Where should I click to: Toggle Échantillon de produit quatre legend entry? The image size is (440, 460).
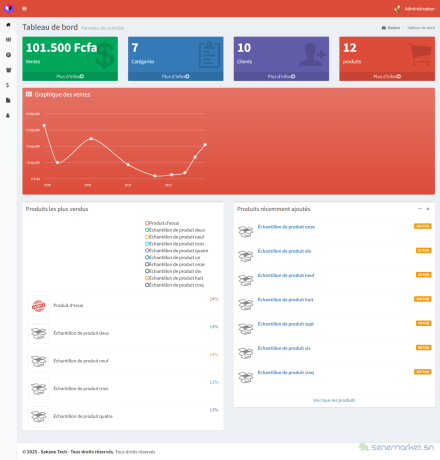pos(177,251)
